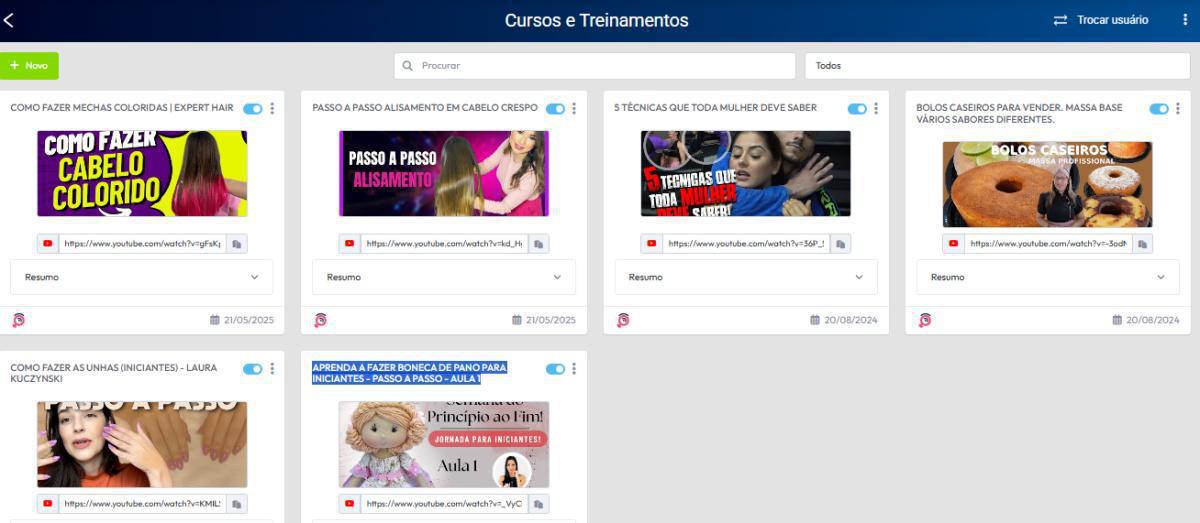This screenshot has width=1200, height=523.
Task: Disable the 5 Técnicas course switch
Action: click(x=857, y=108)
